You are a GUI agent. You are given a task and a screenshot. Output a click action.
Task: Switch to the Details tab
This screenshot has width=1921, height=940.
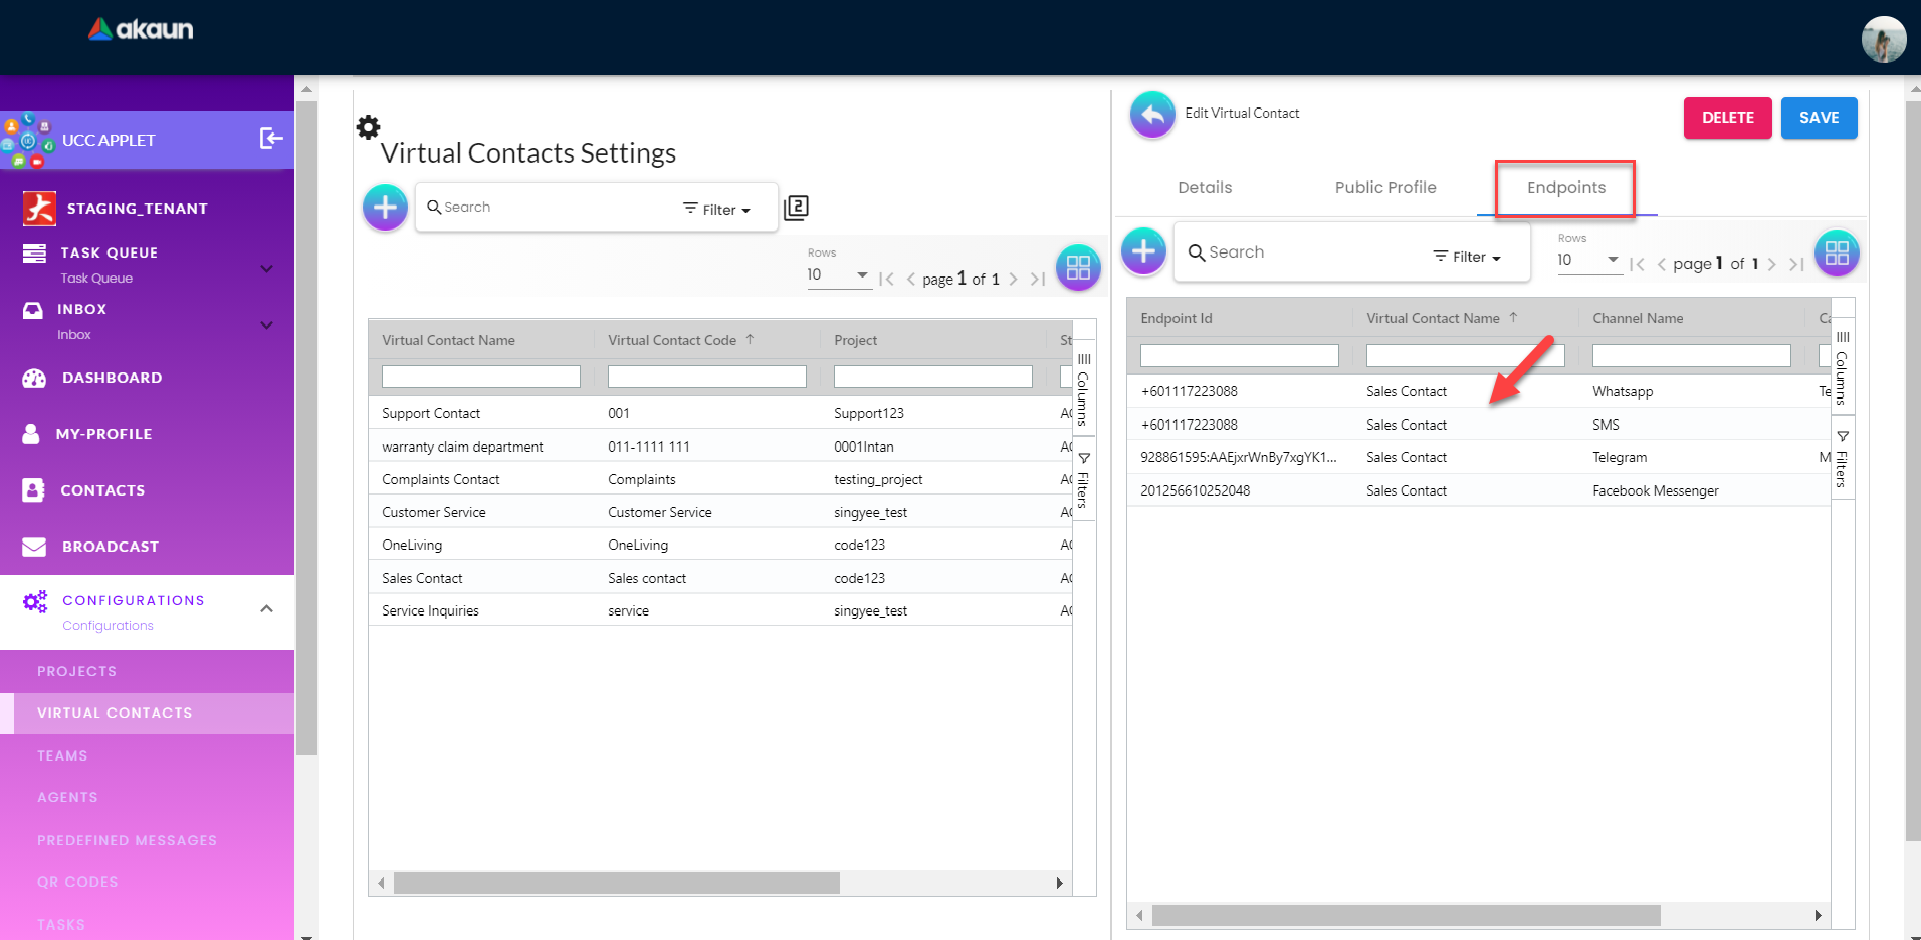[1205, 187]
